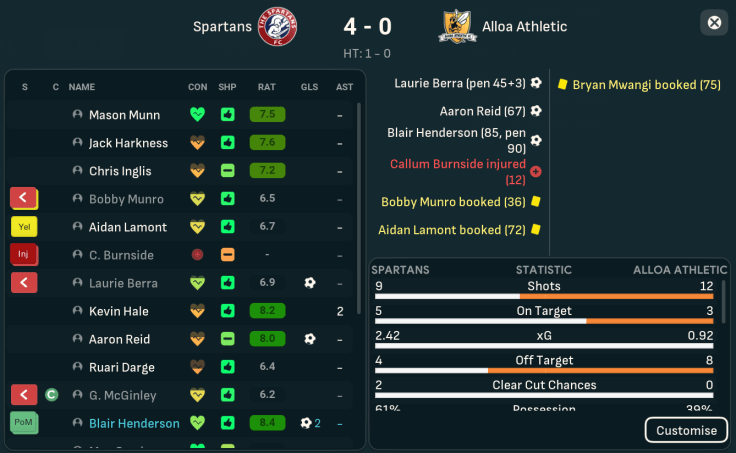Close the match result panel
Image resolution: width=736 pixels, height=453 pixels.
[714, 23]
